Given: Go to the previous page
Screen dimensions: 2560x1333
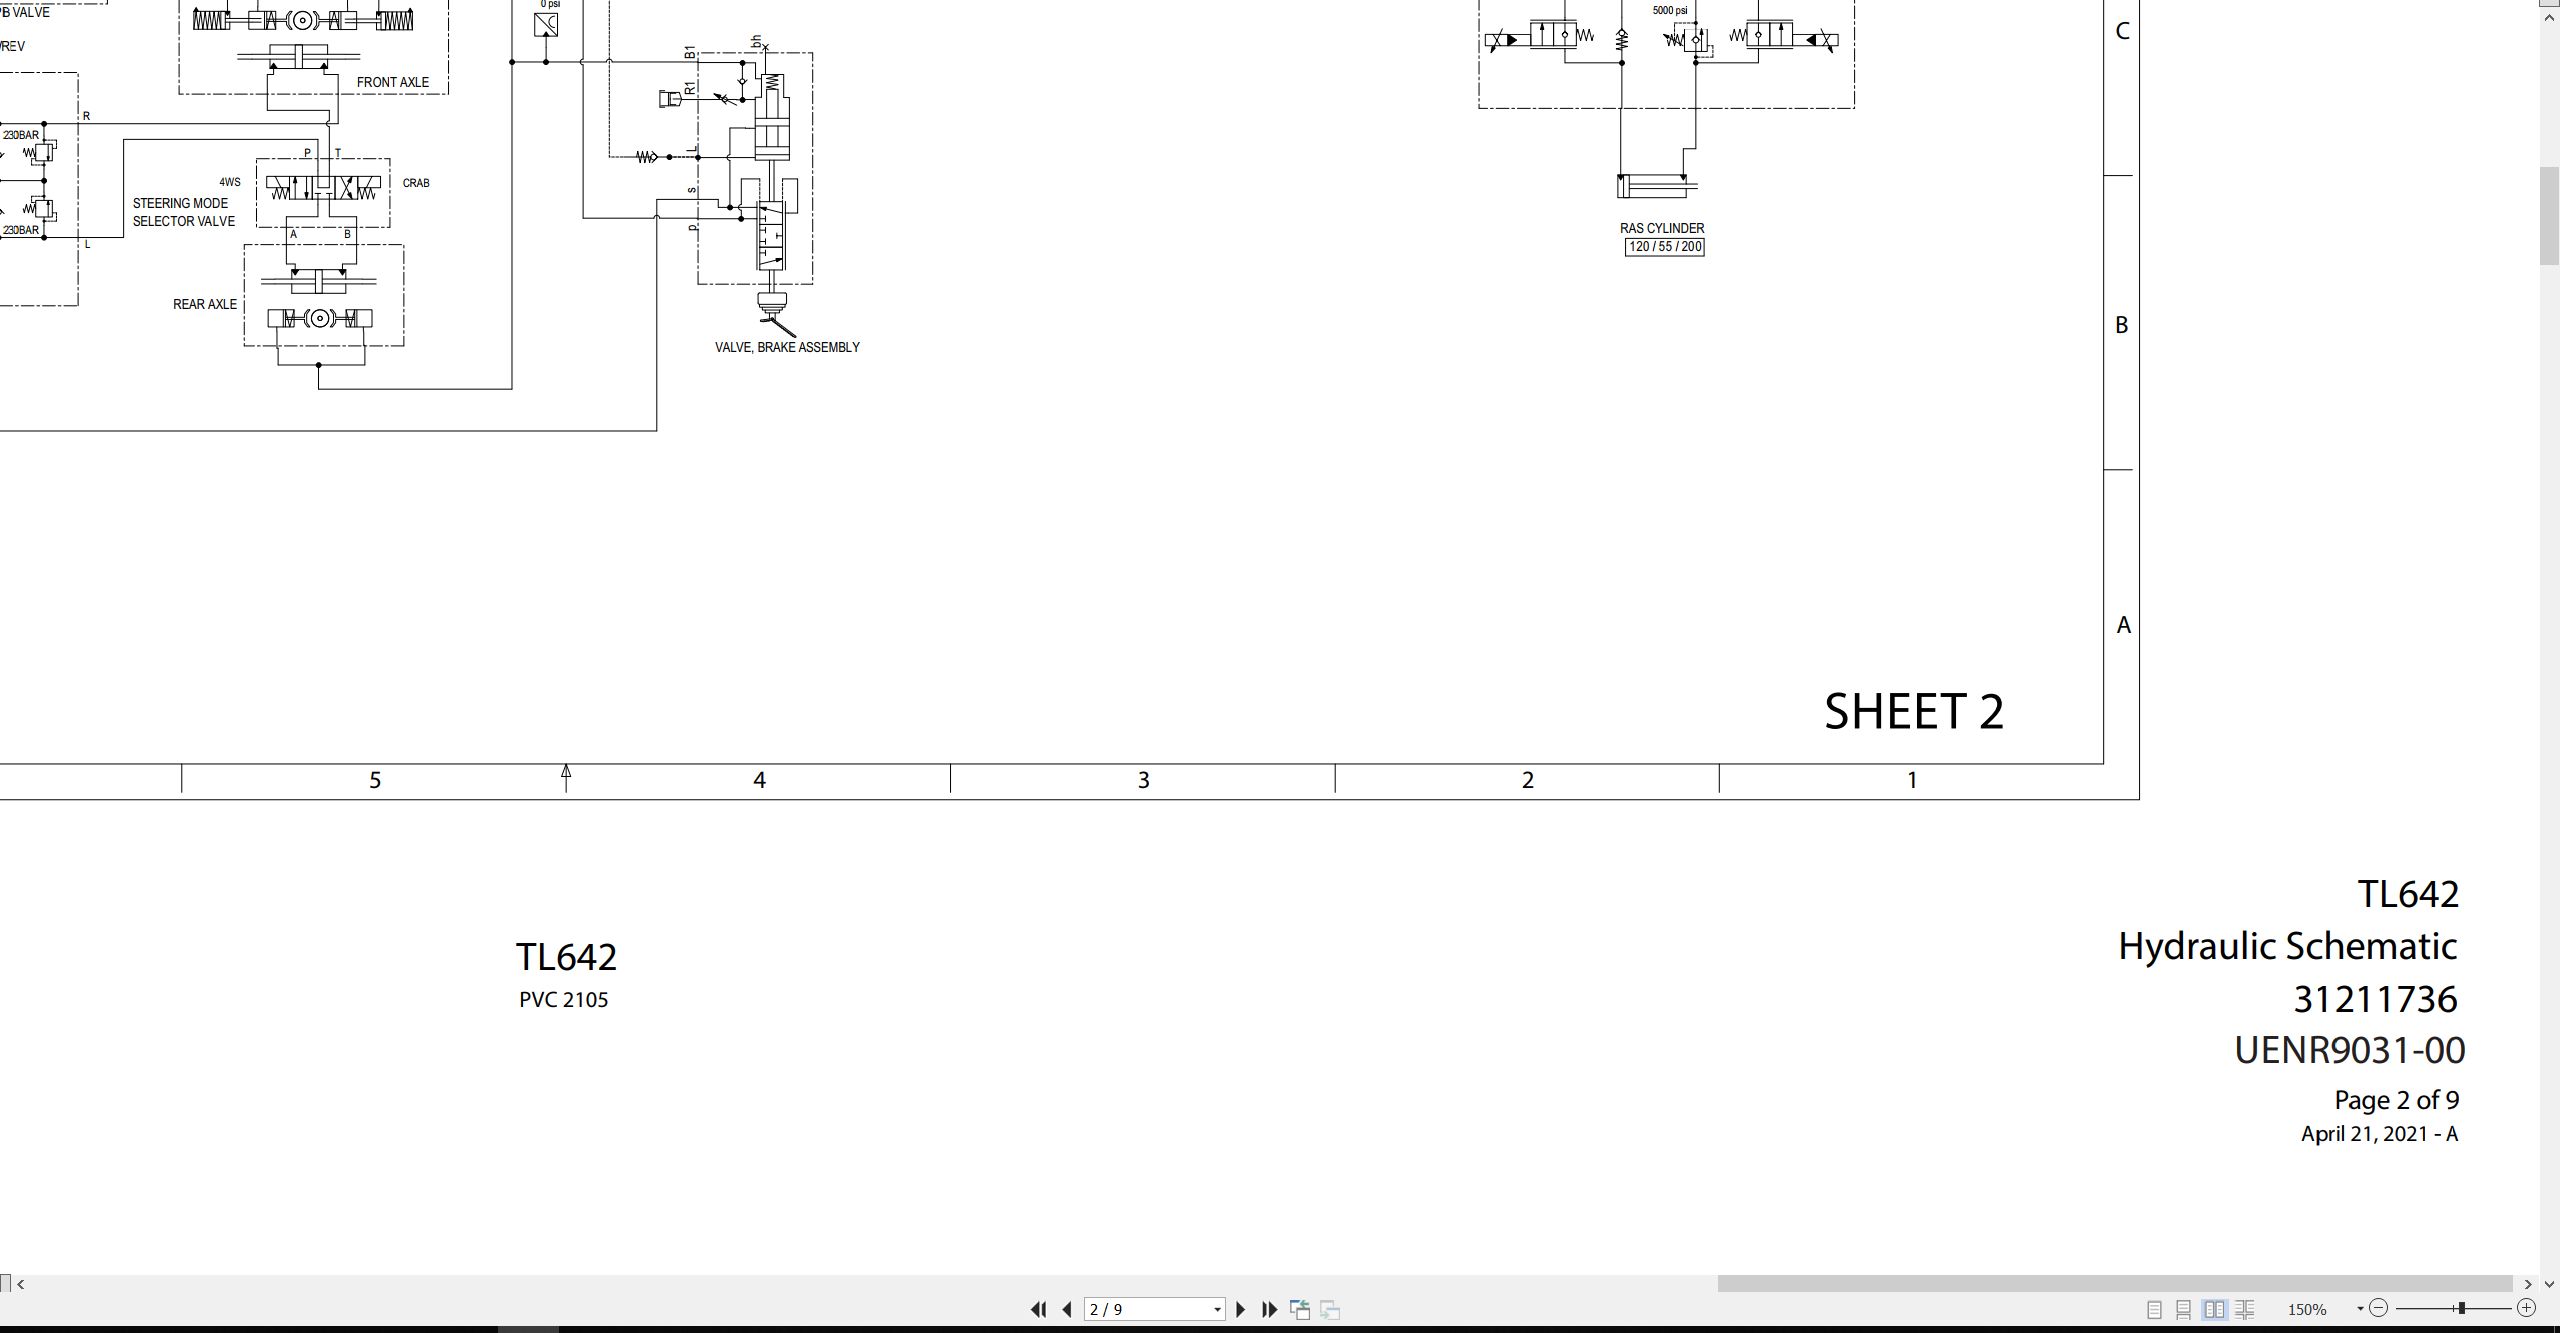Looking at the screenshot, I should pos(1067,1309).
